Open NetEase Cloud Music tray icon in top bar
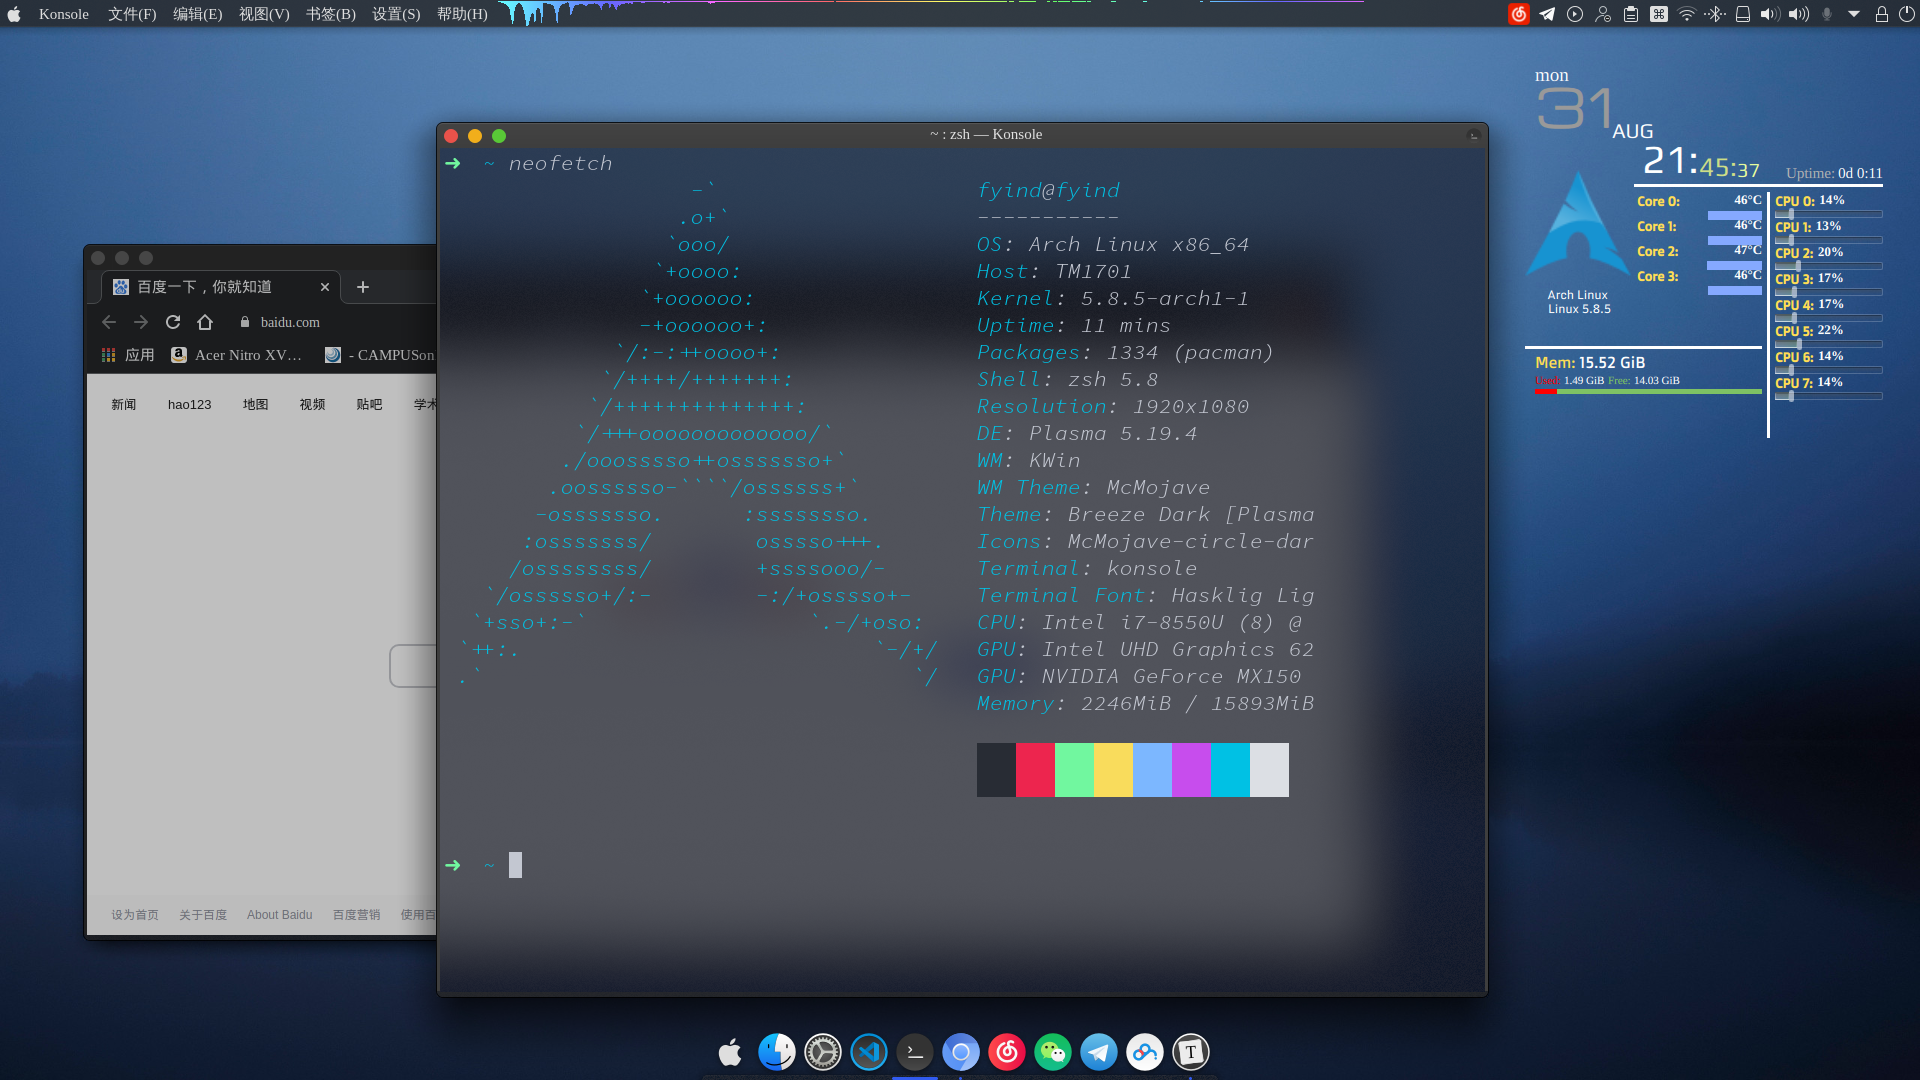 click(1518, 14)
